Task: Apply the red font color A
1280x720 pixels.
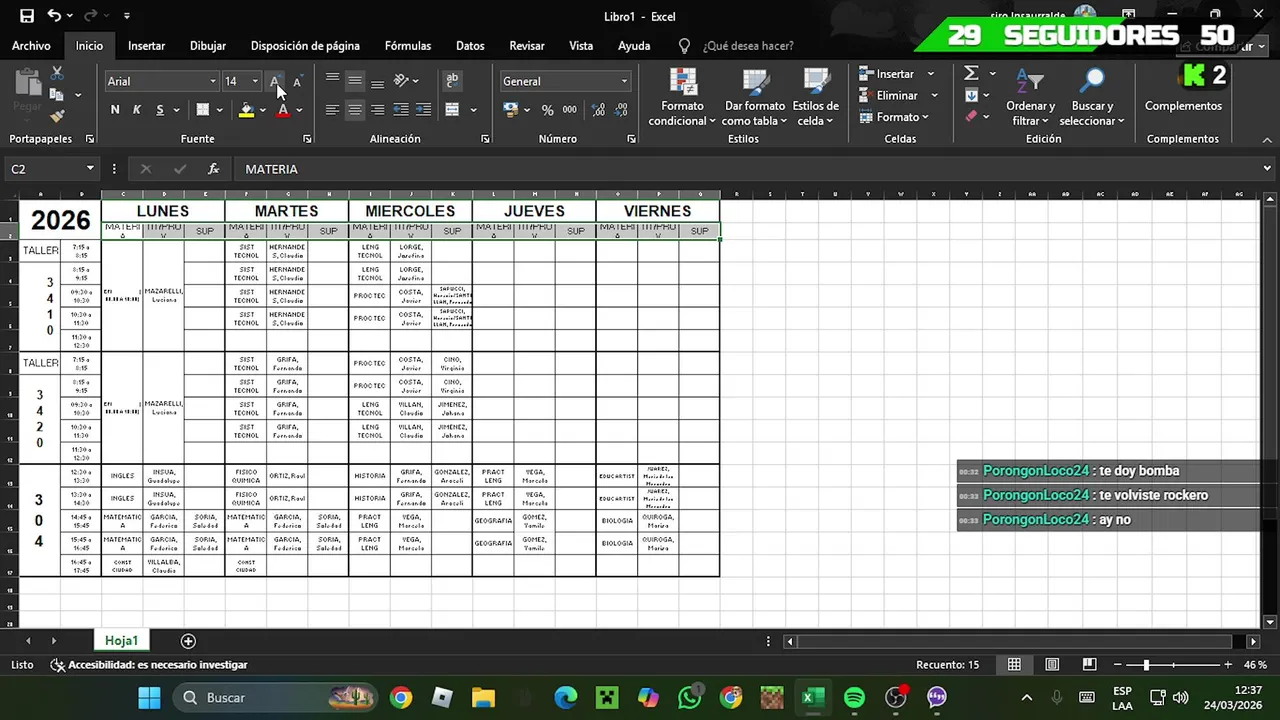Action: [283, 110]
